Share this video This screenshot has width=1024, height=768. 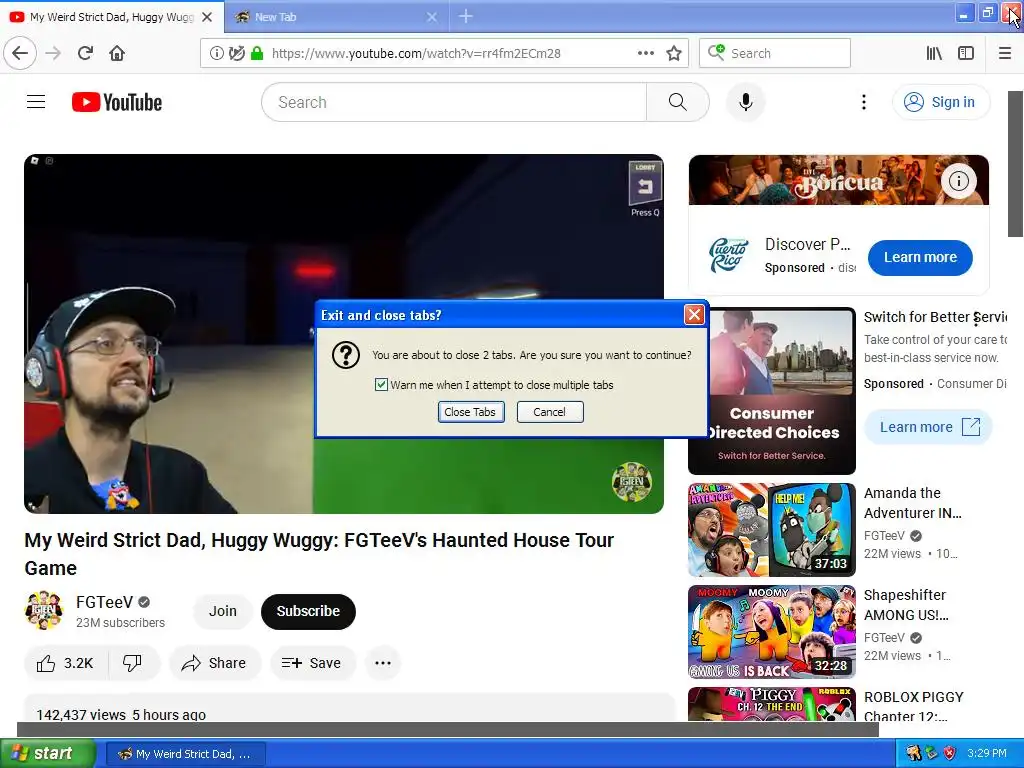(214, 663)
